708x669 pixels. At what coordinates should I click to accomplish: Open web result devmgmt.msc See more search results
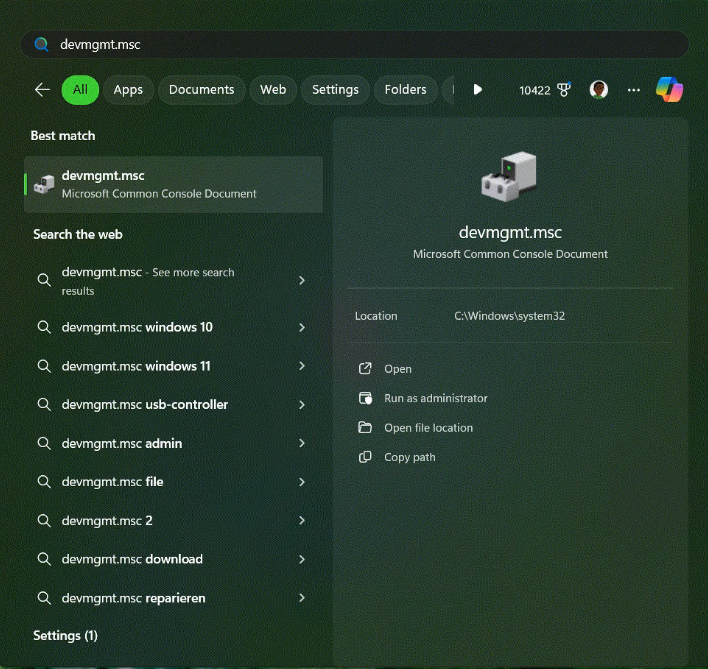173,281
